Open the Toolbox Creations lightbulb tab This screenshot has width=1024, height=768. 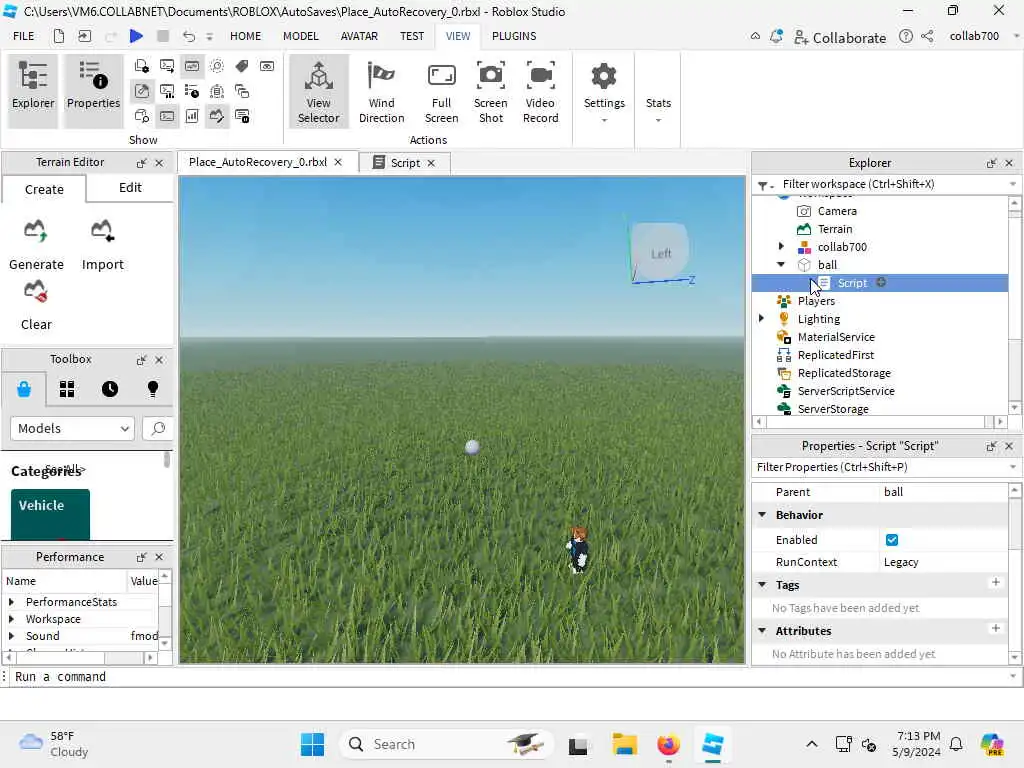point(153,389)
